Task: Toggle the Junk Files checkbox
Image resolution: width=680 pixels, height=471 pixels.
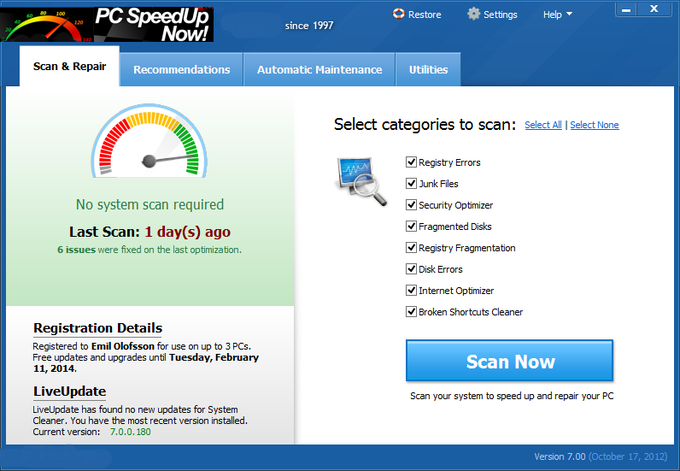Action: coord(411,183)
